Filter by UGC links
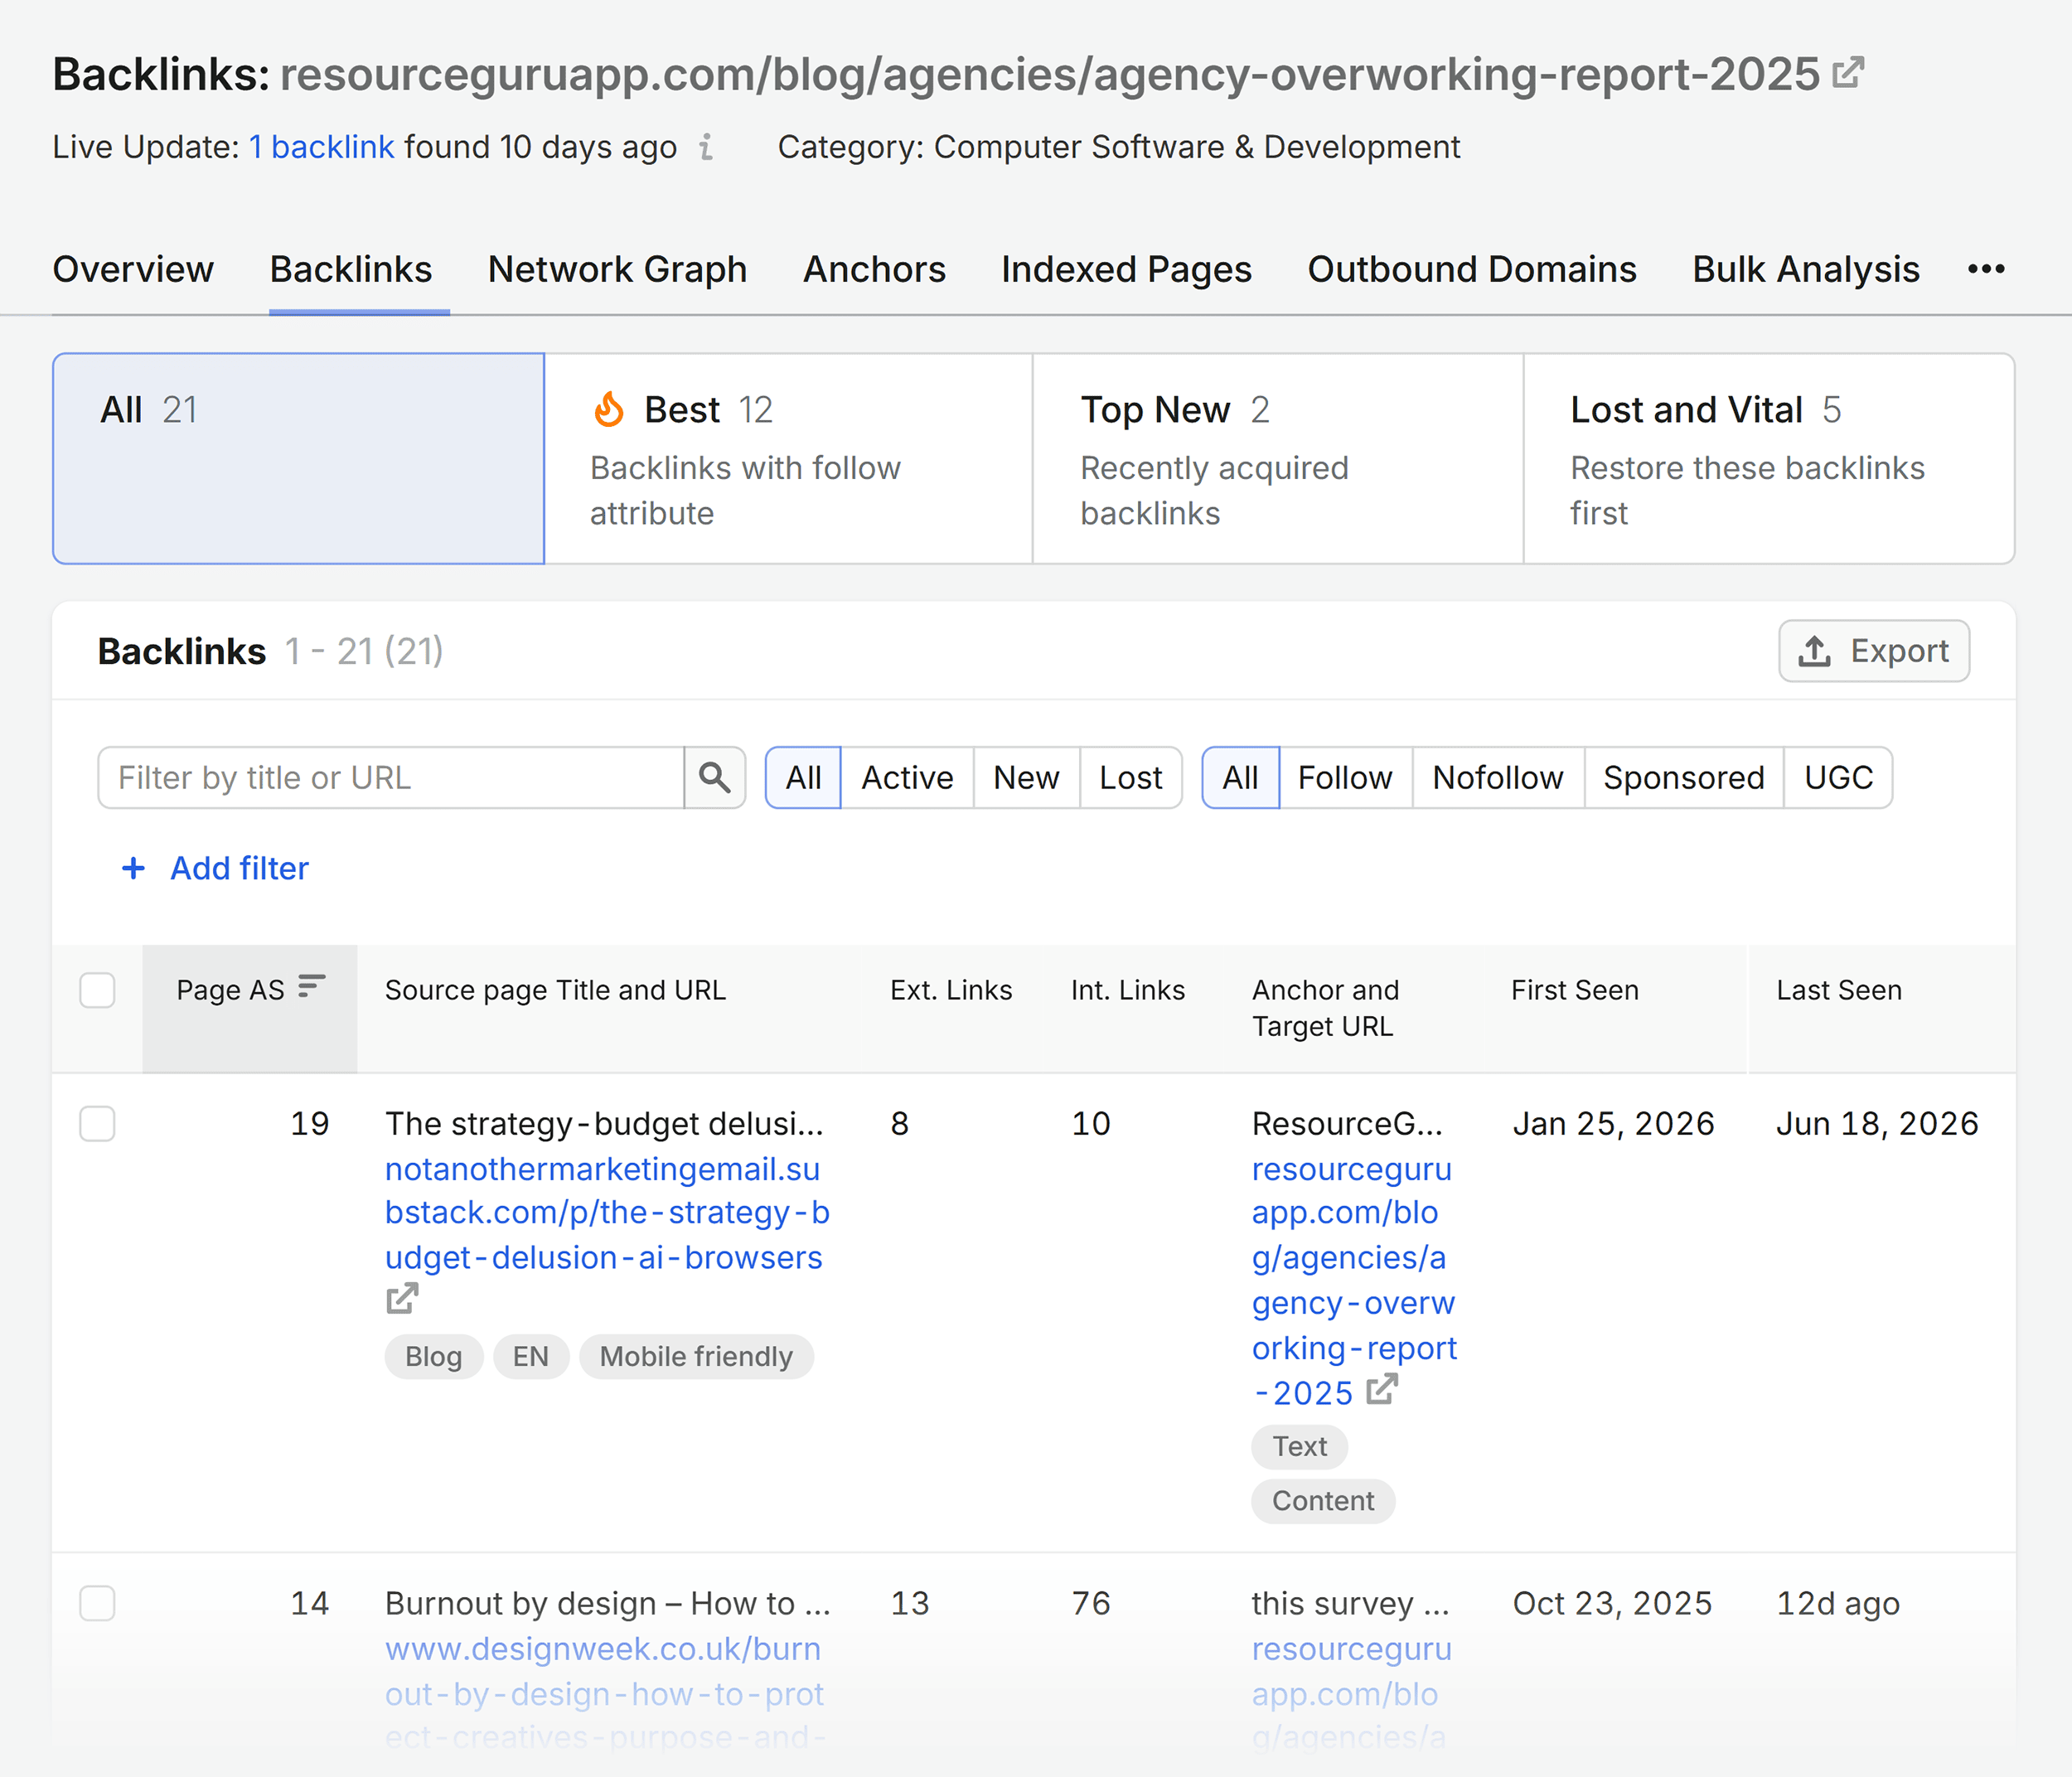Image resolution: width=2072 pixels, height=1777 pixels. [x=1838, y=777]
